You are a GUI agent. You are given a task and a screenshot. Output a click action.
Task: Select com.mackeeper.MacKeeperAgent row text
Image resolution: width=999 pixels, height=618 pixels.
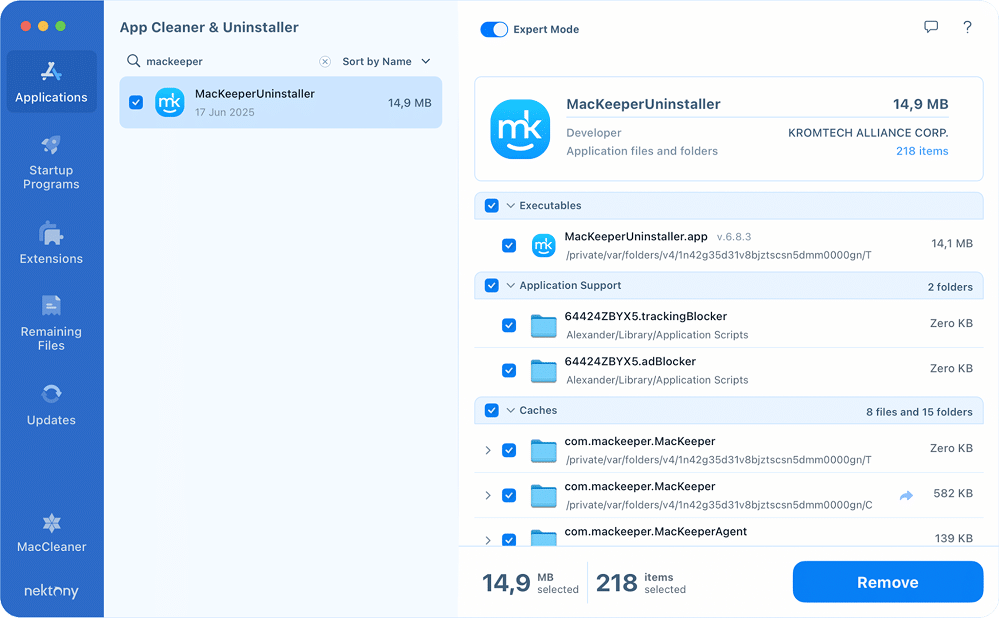656,531
